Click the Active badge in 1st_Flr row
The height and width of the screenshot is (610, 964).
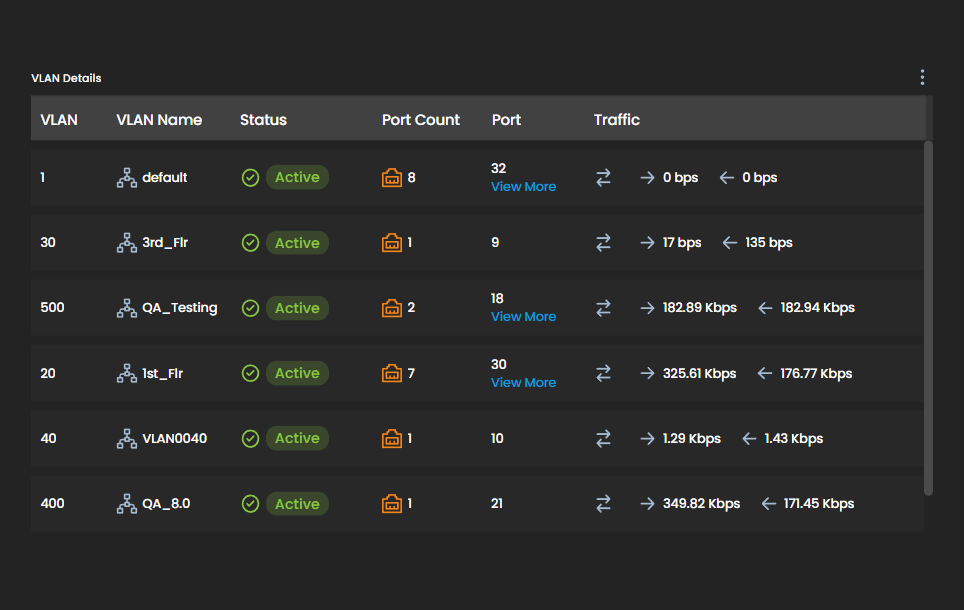coord(297,373)
